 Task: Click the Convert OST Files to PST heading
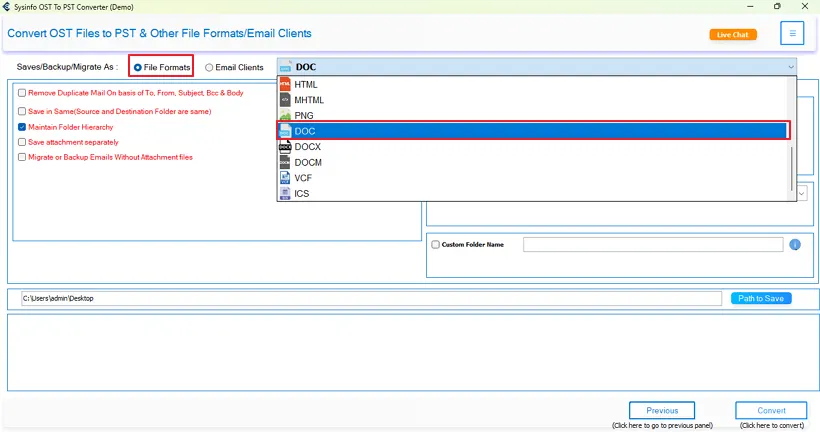tap(159, 33)
